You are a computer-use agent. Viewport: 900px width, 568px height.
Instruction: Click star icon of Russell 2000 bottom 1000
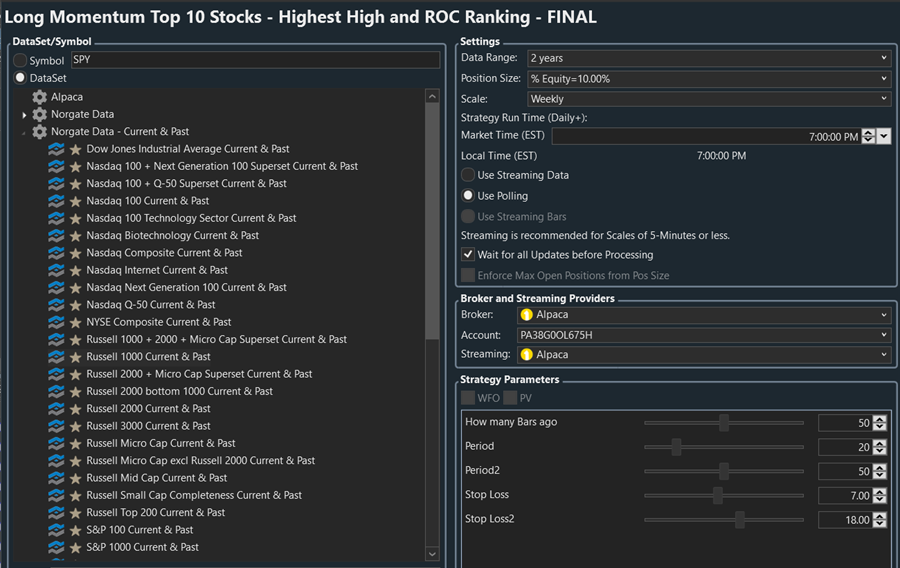[75, 392]
